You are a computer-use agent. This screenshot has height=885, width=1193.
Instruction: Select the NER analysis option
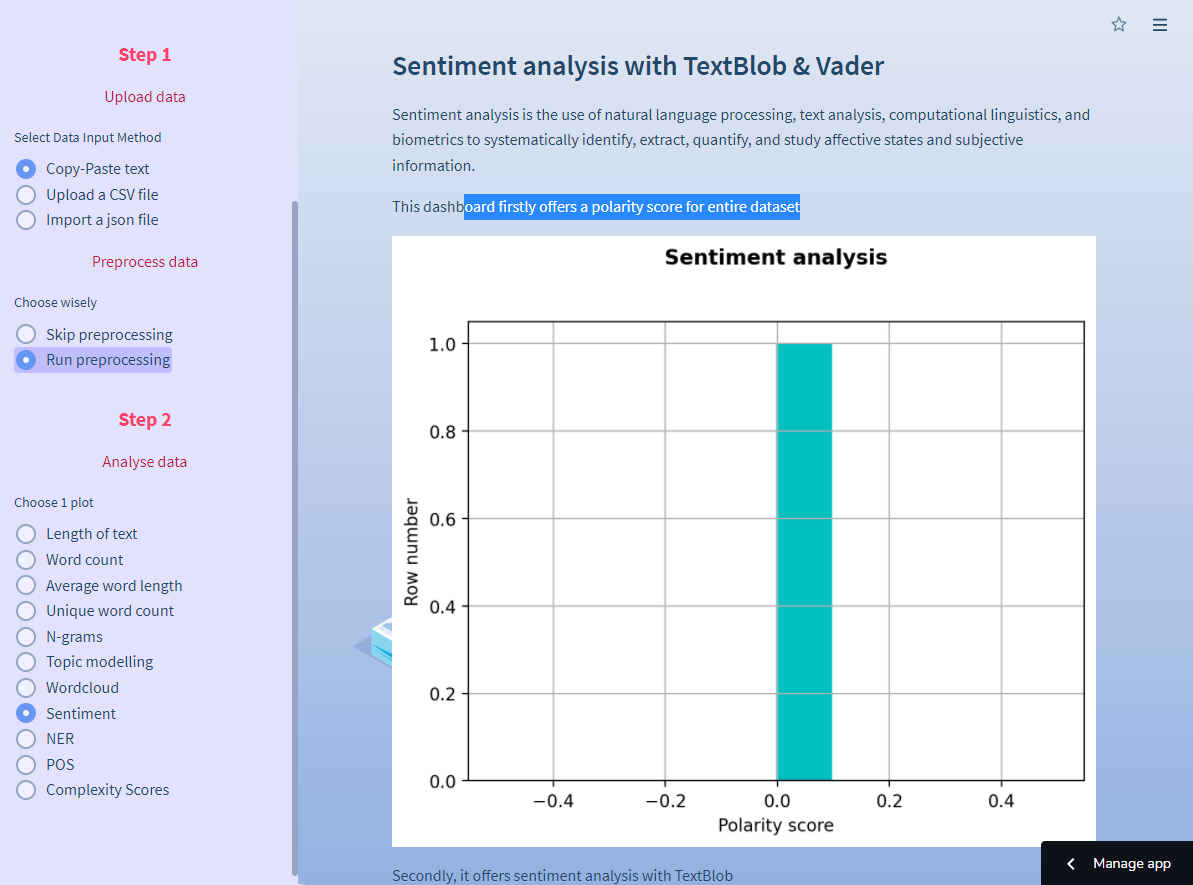(27, 739)
